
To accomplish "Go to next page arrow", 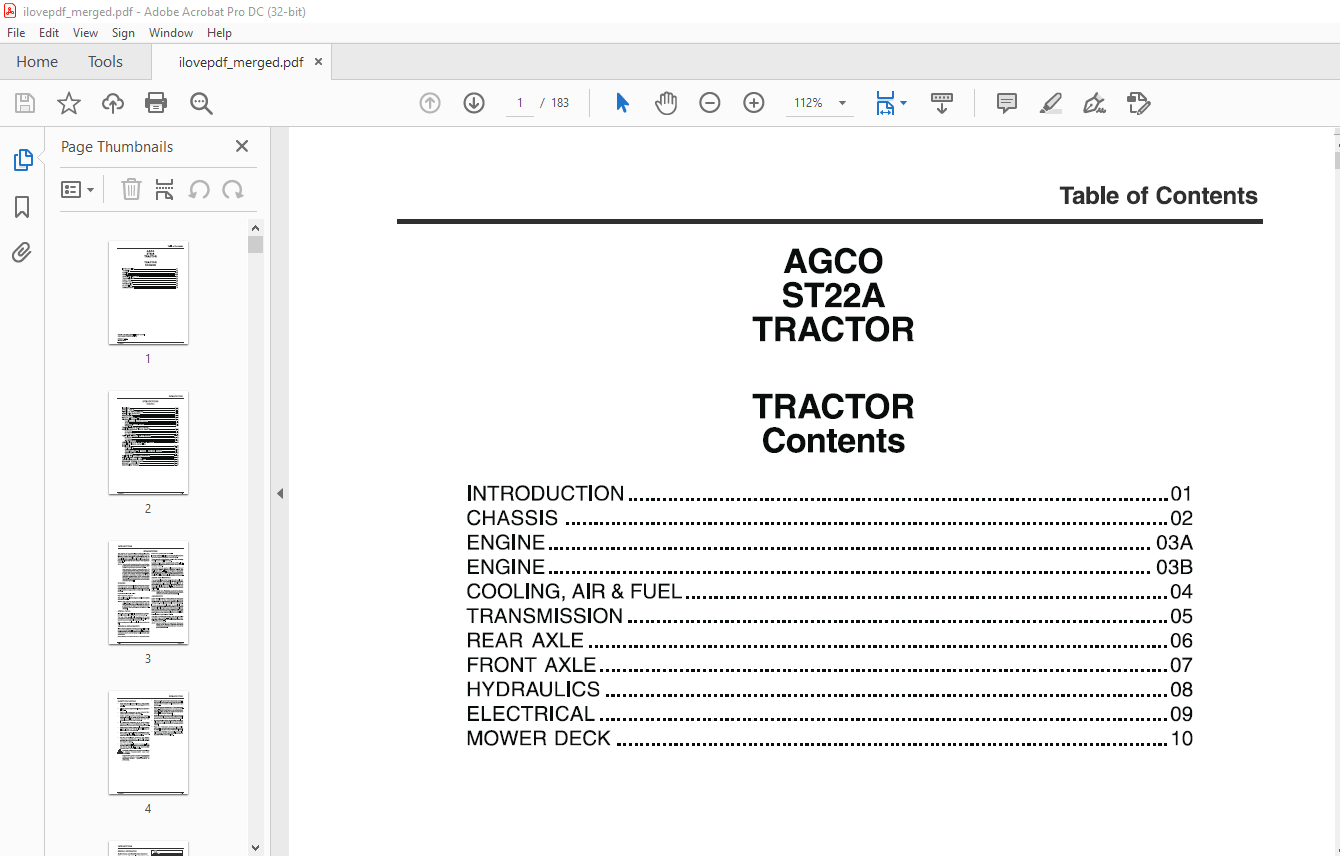I will [x=474, y=103].
